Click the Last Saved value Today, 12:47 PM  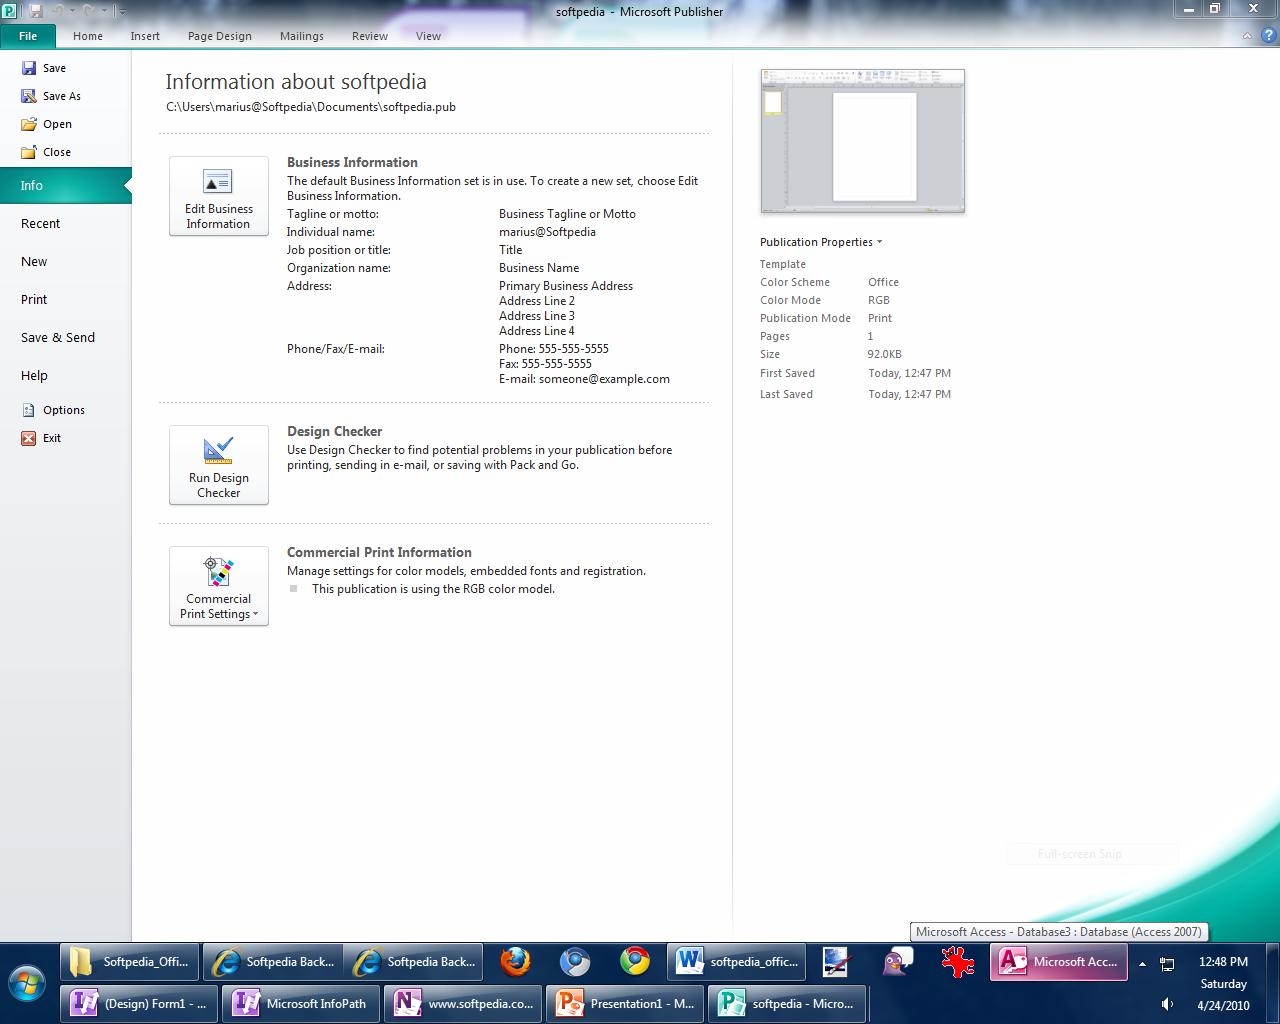pos(909,394)
